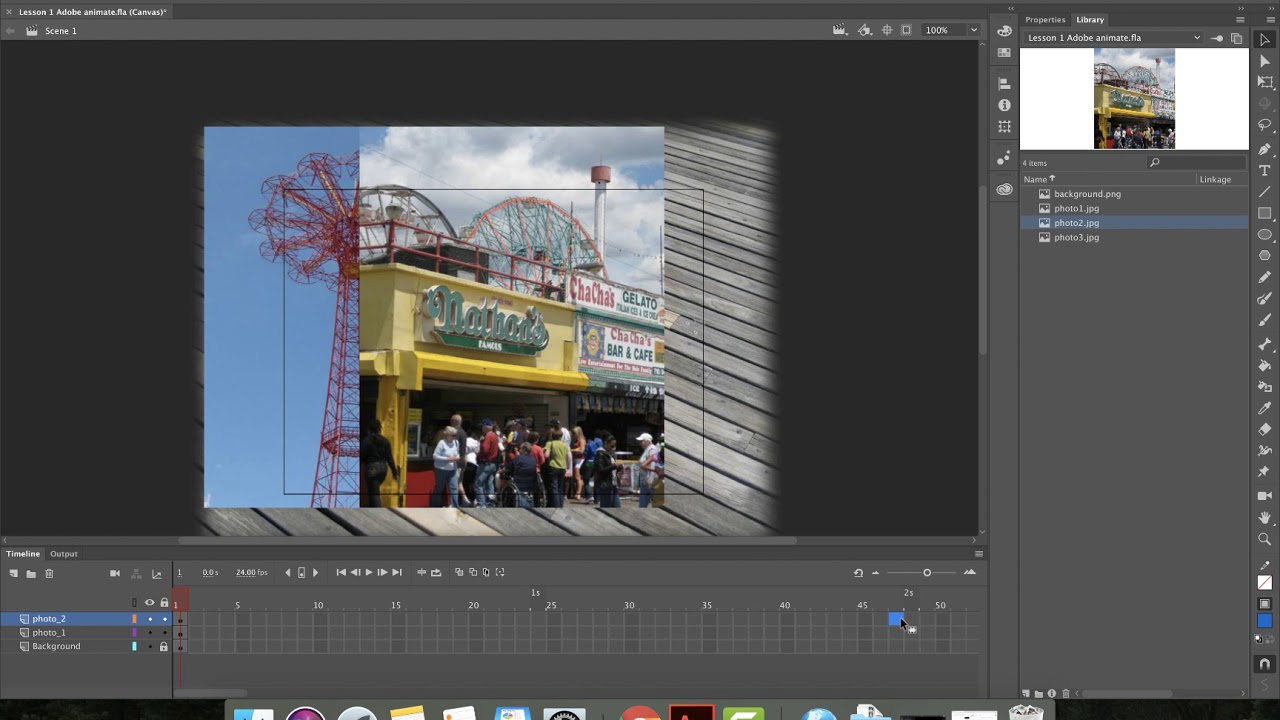
Task: Select the Line tool
Action: click(x=1265, y=192)
